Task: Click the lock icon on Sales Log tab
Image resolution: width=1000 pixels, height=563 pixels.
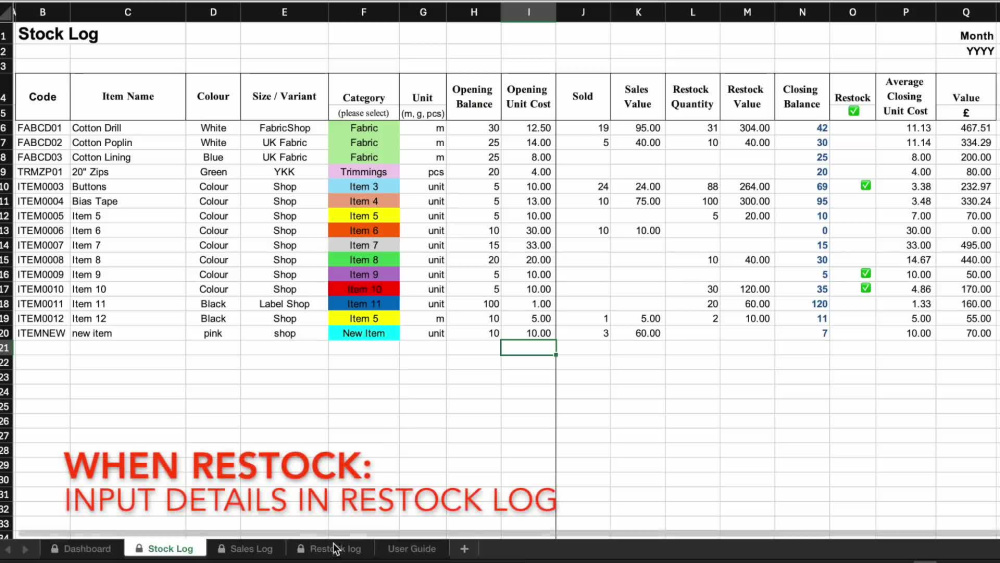Action: click(221, 548)
